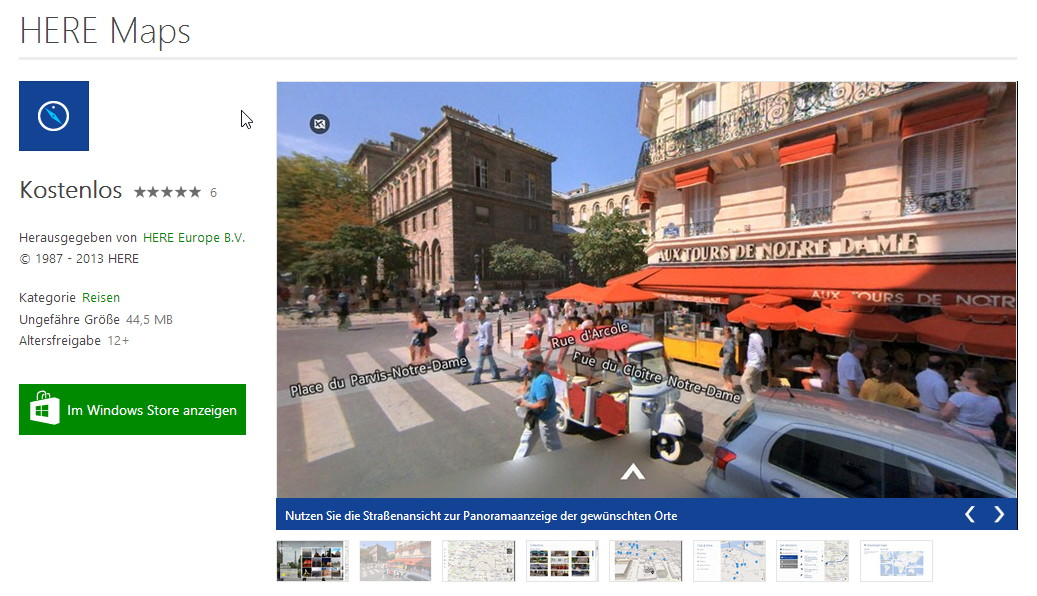The height and width of the screenshot is (596, 1037).
Task: Click the large Paris street view screenshot
Action: (646, 290)
